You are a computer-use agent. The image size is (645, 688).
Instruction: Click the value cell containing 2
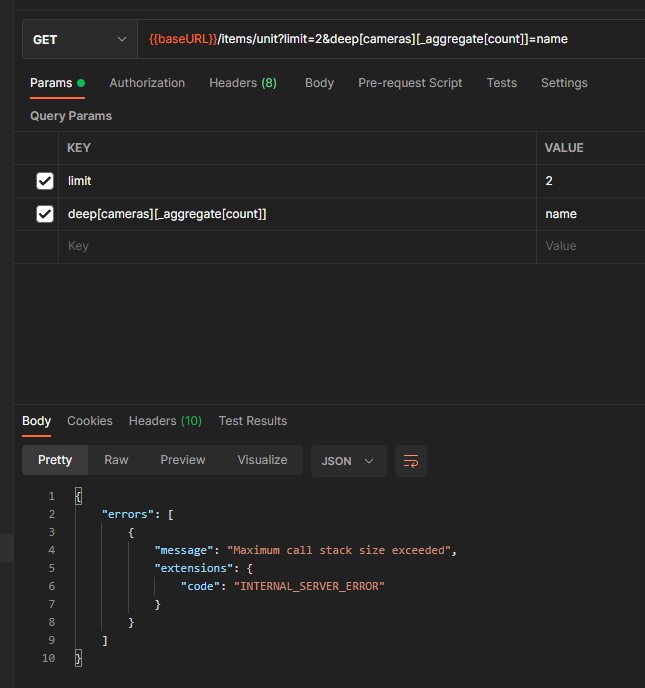click(591, 181)
